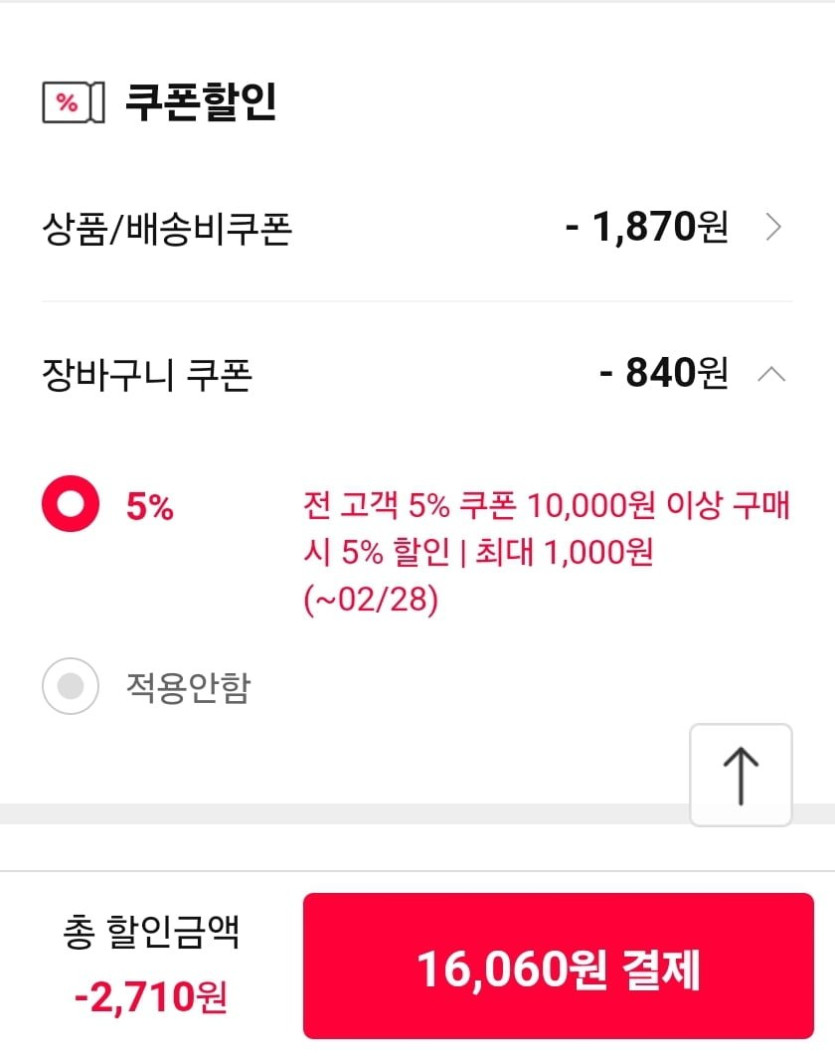Screen dimensions: 835x1058
Task: Tap the 상품/배송비쿠폰 row label
Action: tap(167, 230)
